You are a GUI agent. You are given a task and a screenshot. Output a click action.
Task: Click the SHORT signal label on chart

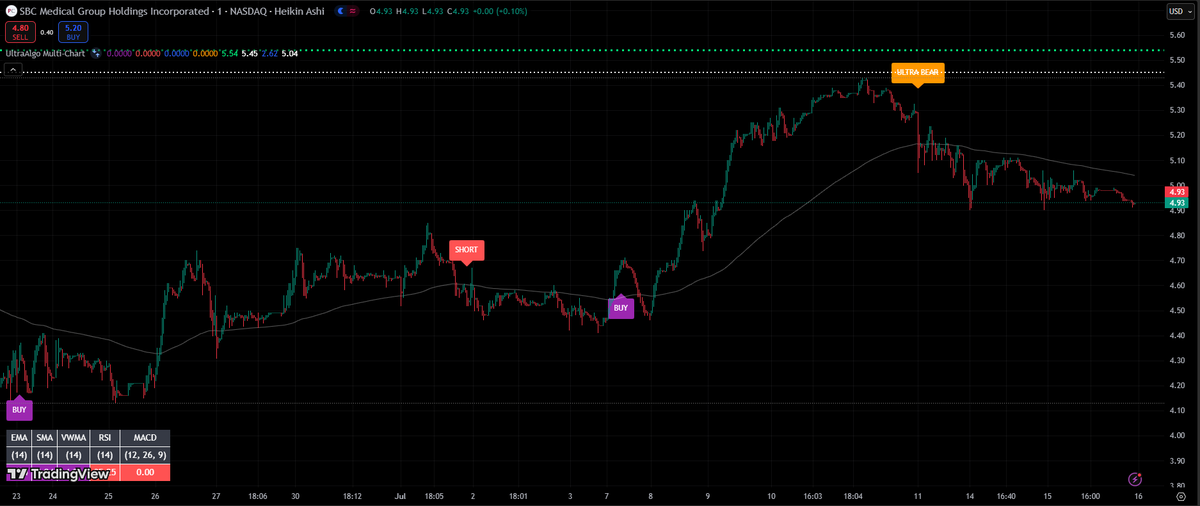point(465,249)
